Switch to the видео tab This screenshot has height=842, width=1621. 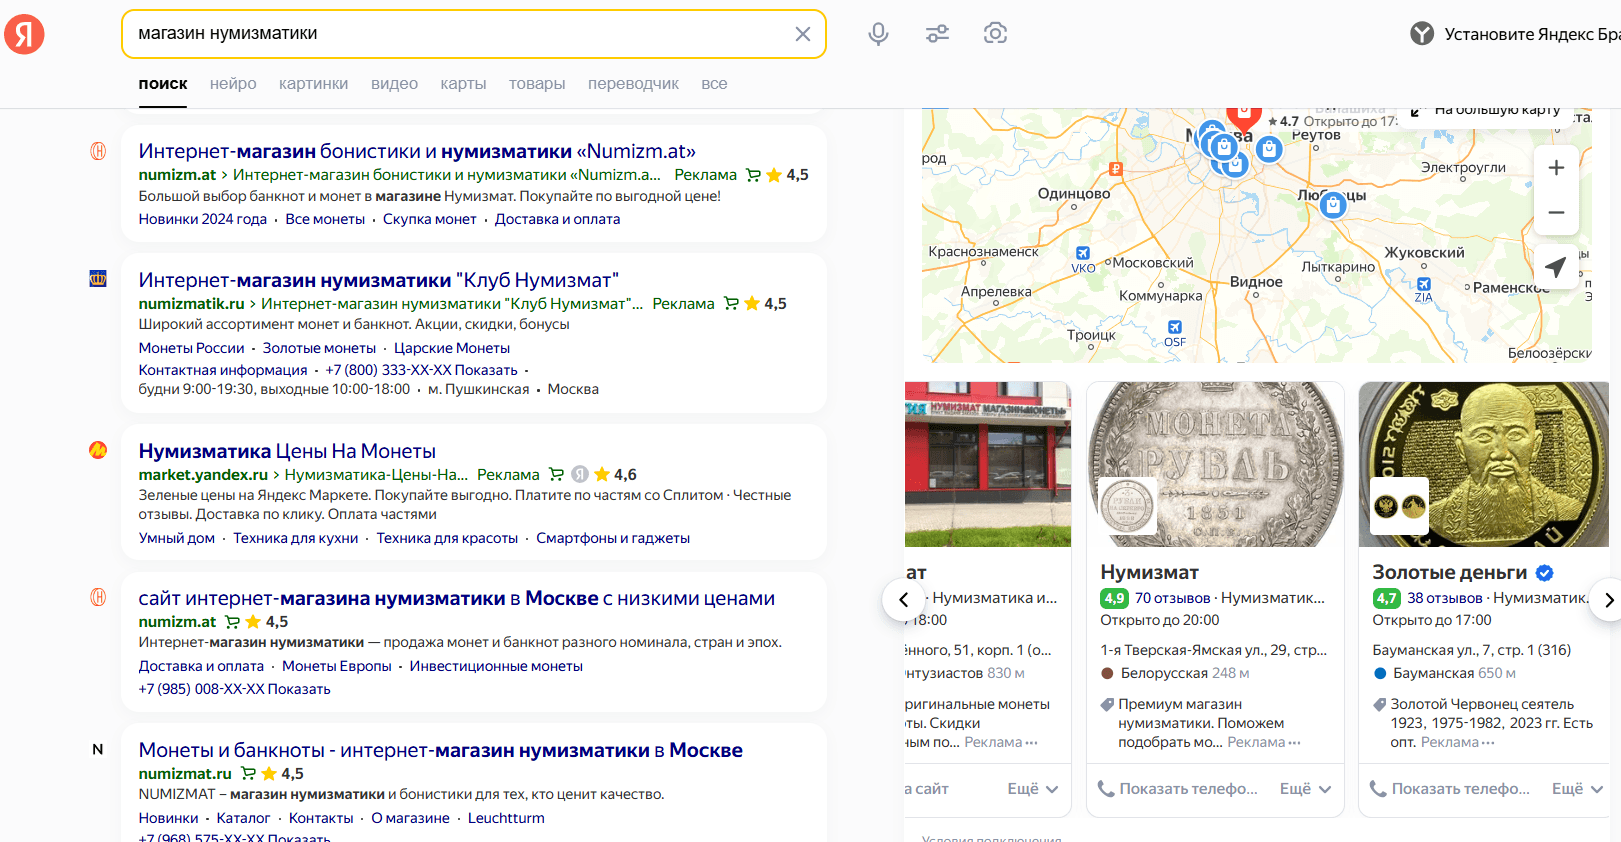point(394,84)
